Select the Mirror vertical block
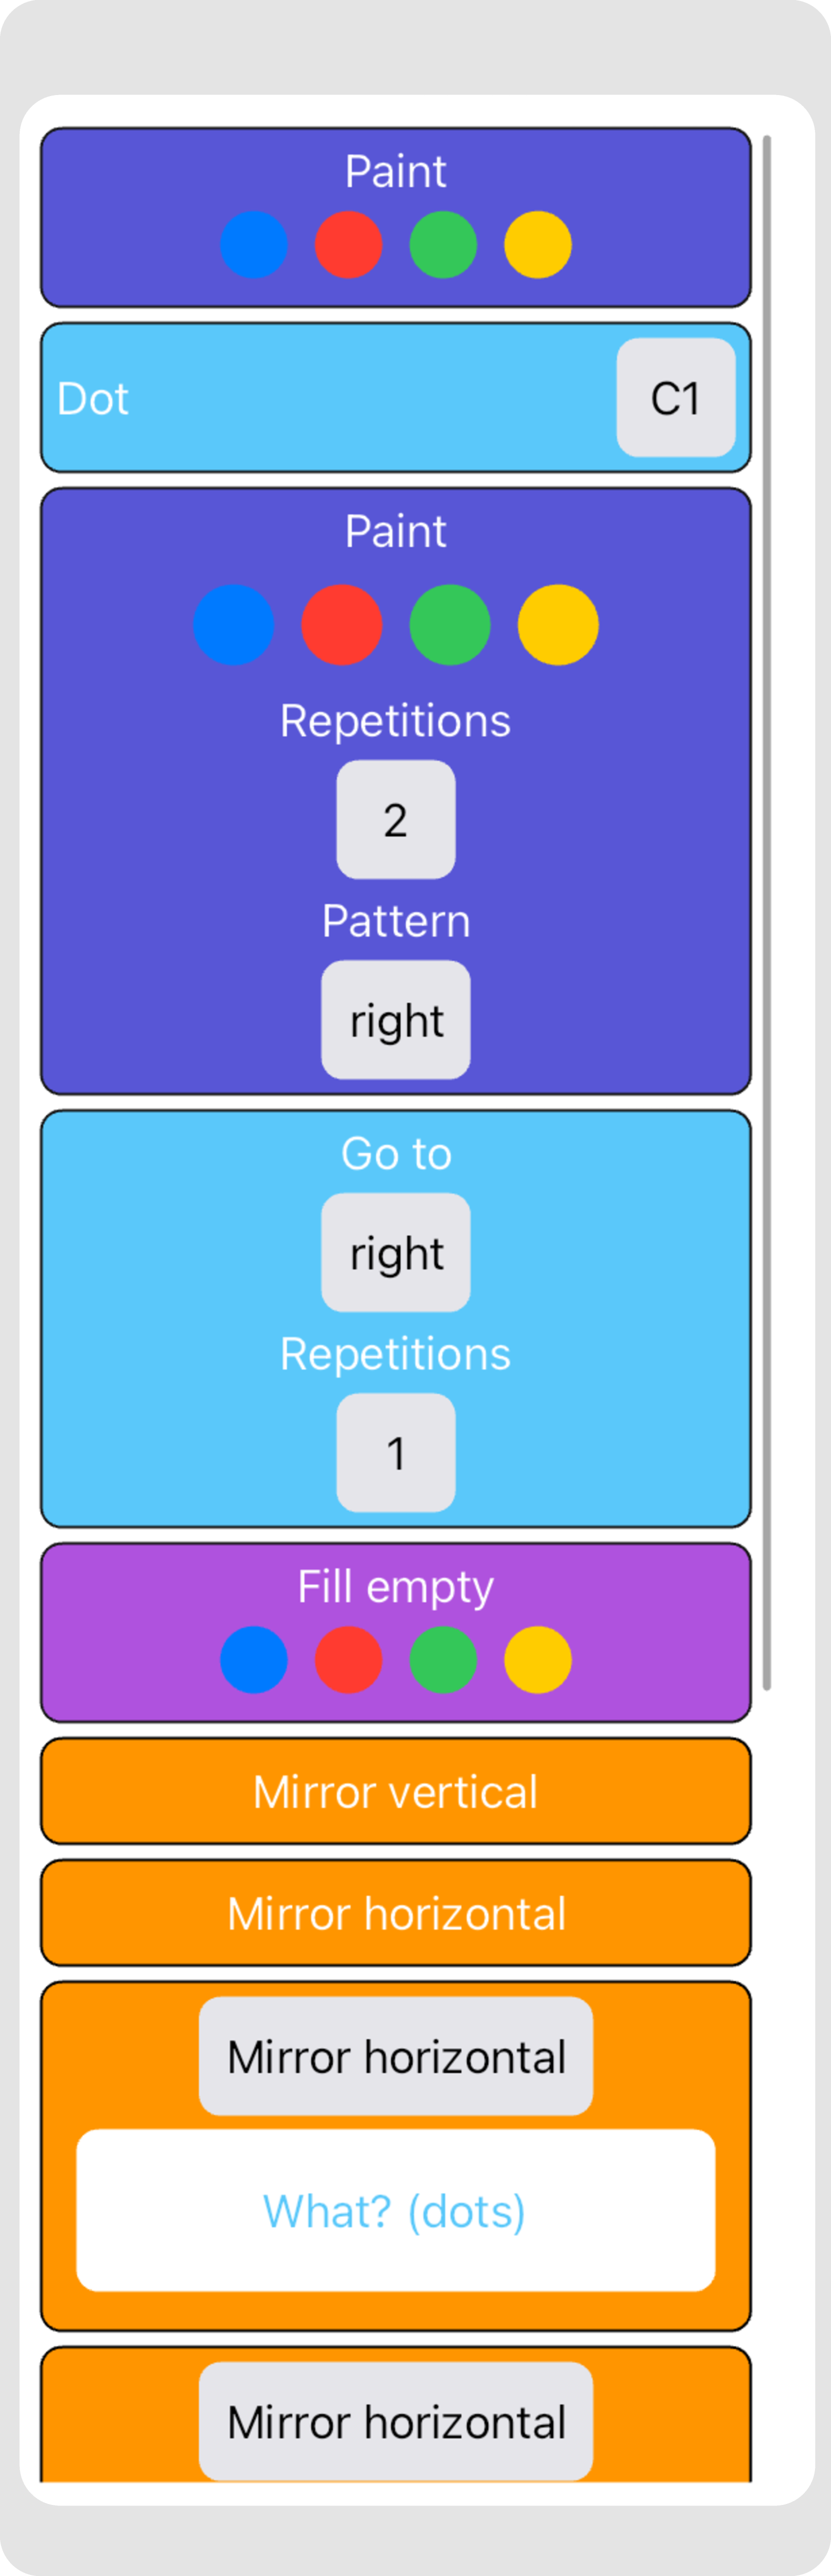This screenshot has width=831, height=2576. coord(396,1791)
